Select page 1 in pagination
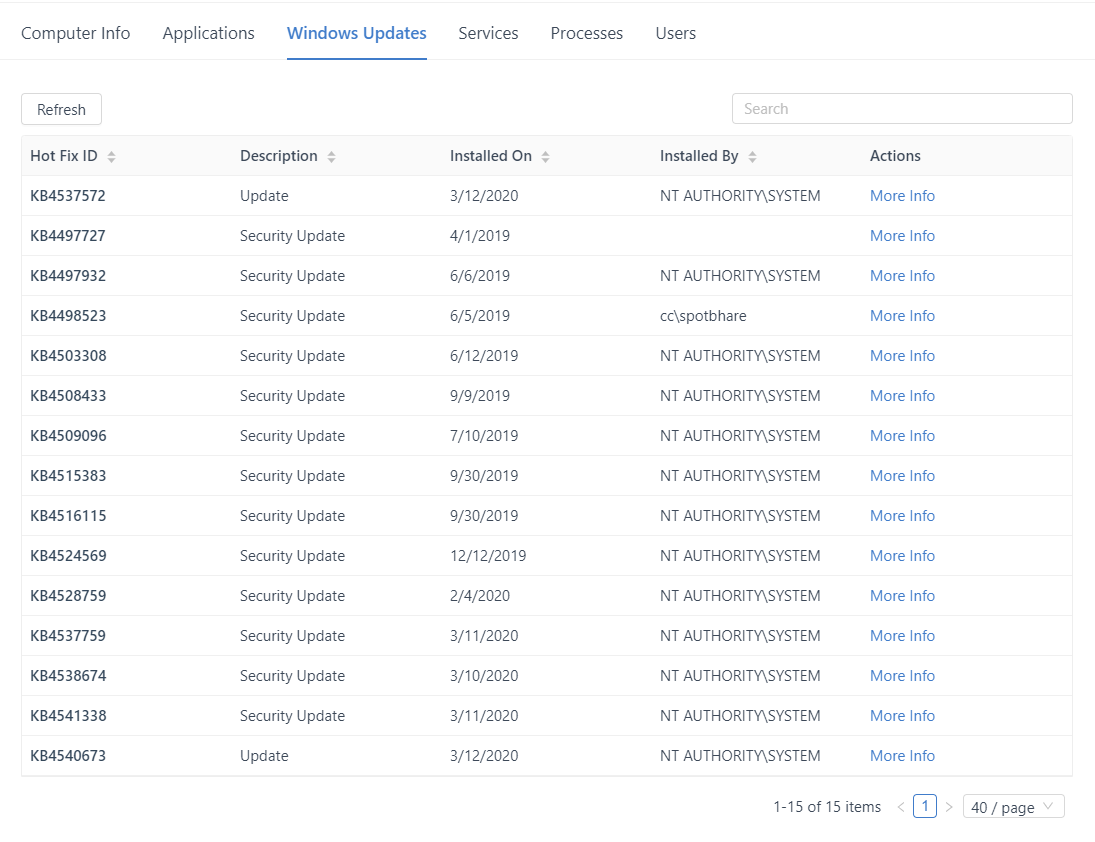The image size is (1095, 842). (x=925, y=806)
